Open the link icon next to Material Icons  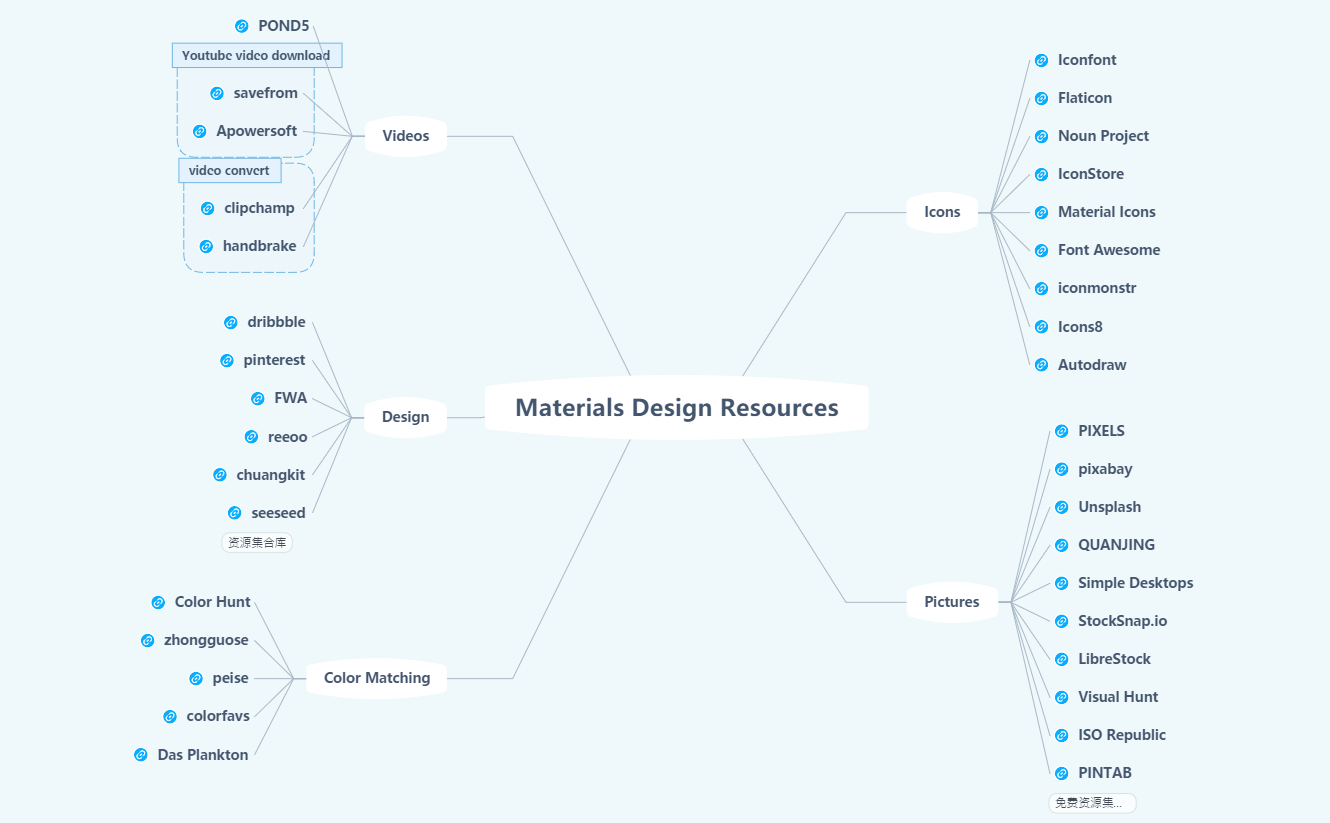(x=1042, y=212)
